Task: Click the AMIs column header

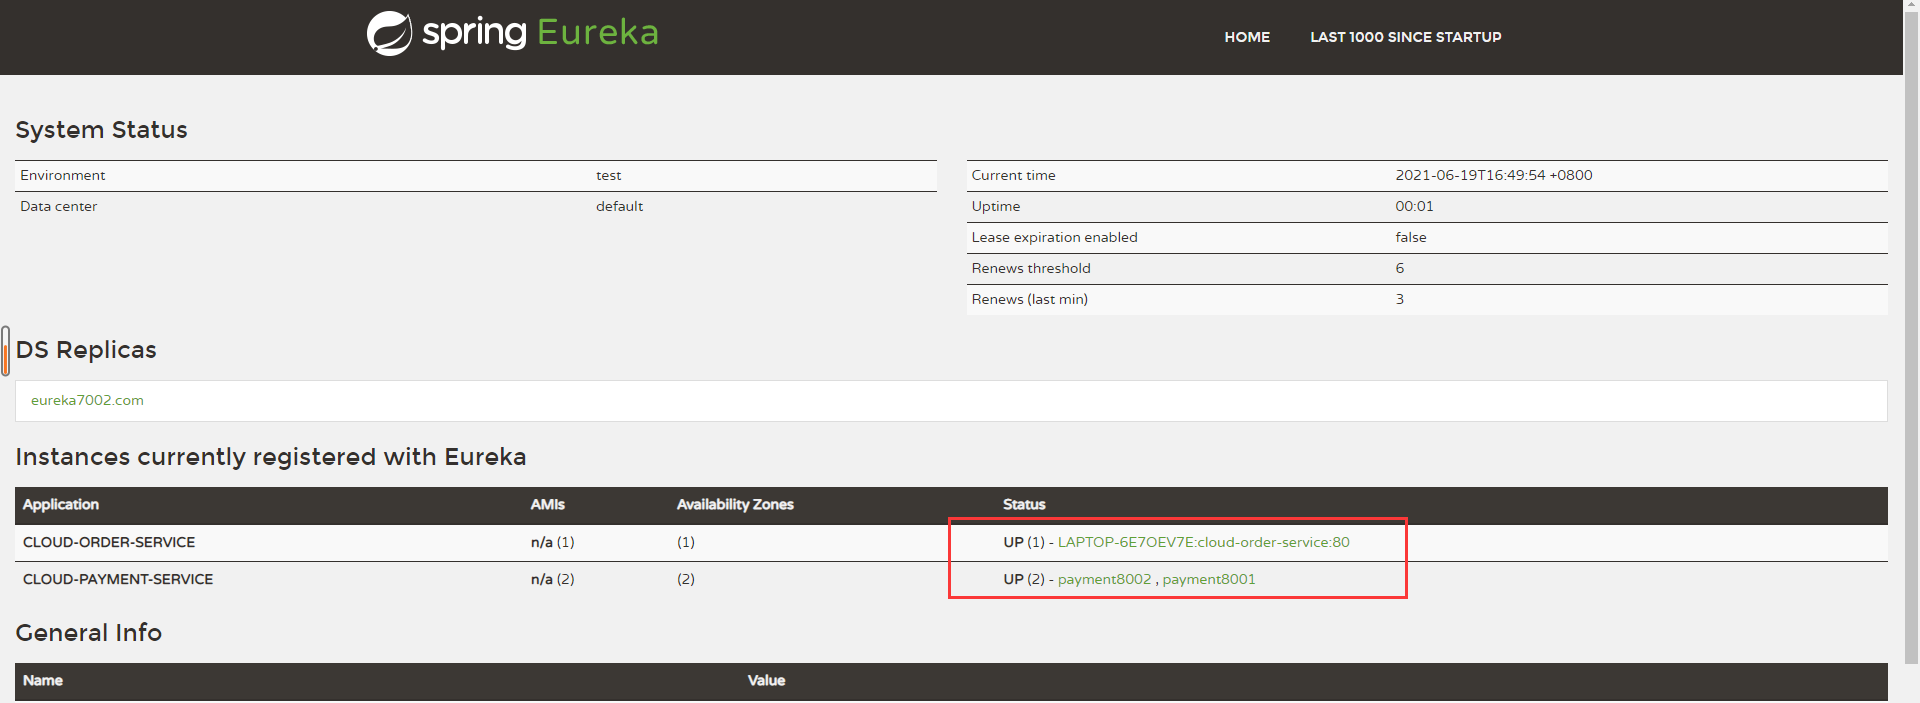Action: point(548,505)
